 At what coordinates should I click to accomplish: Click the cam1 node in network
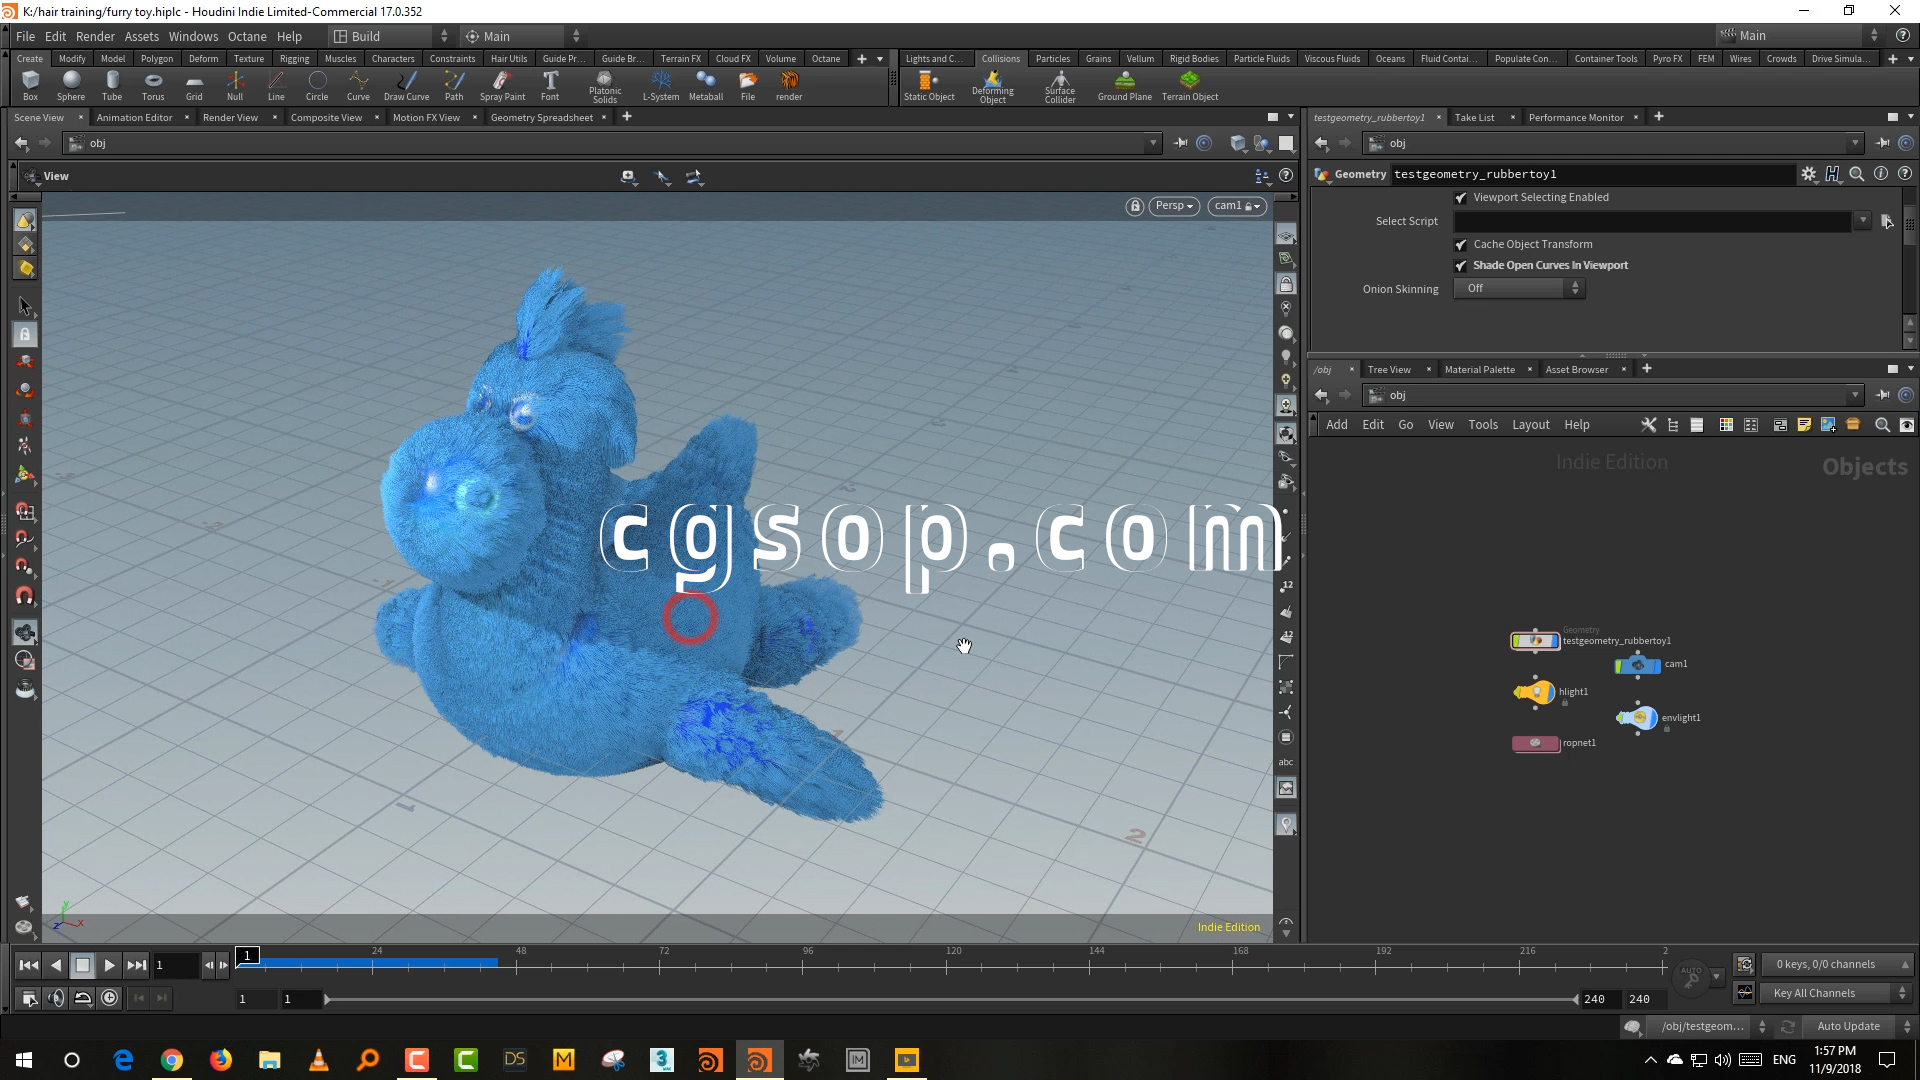1637,664
